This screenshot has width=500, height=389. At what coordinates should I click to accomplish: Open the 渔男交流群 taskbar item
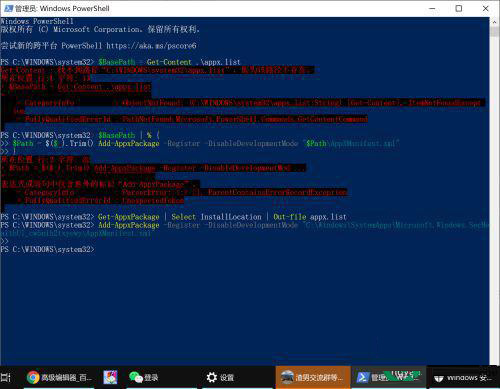coord(313,377)
